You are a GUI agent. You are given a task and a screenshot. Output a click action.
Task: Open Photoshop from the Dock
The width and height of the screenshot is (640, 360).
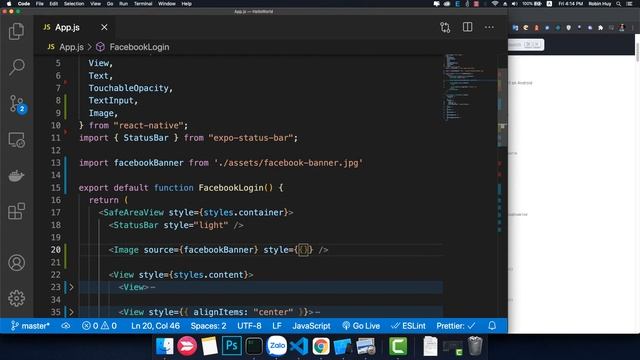[231, 346]
